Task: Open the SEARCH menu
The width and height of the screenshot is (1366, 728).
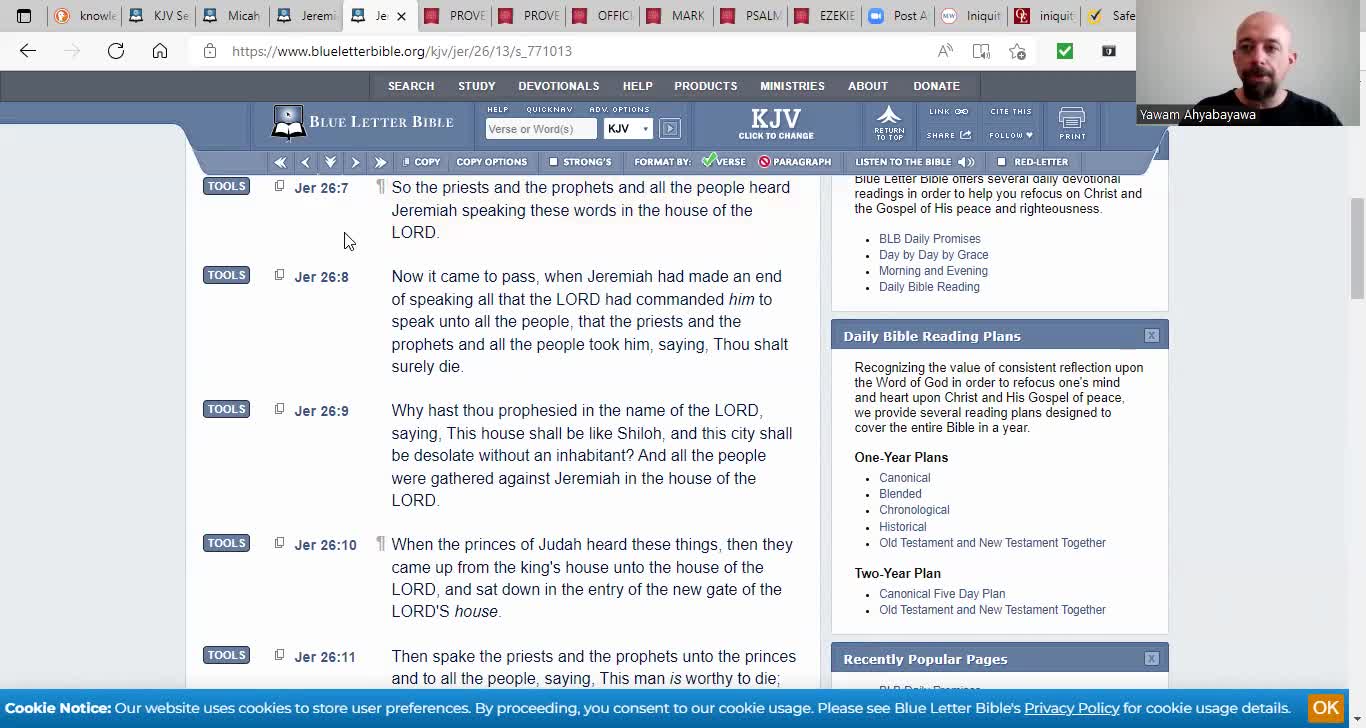Action: click(411, 86)
